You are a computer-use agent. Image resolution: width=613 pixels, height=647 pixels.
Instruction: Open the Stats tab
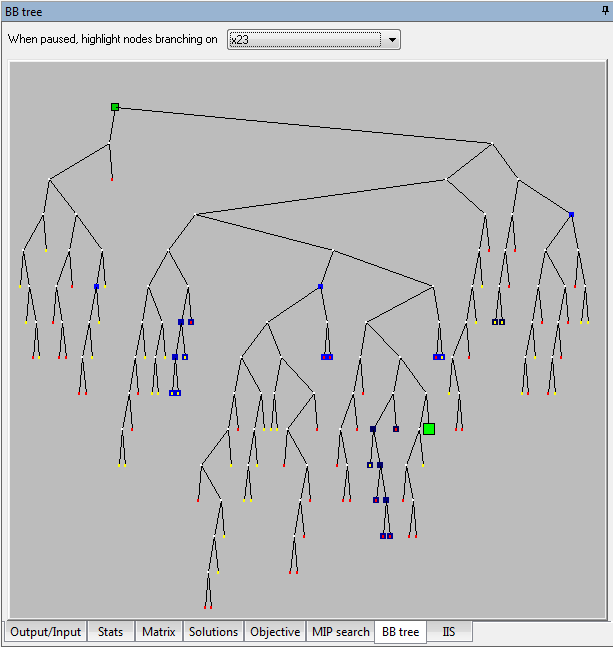(x=110, y=632)
